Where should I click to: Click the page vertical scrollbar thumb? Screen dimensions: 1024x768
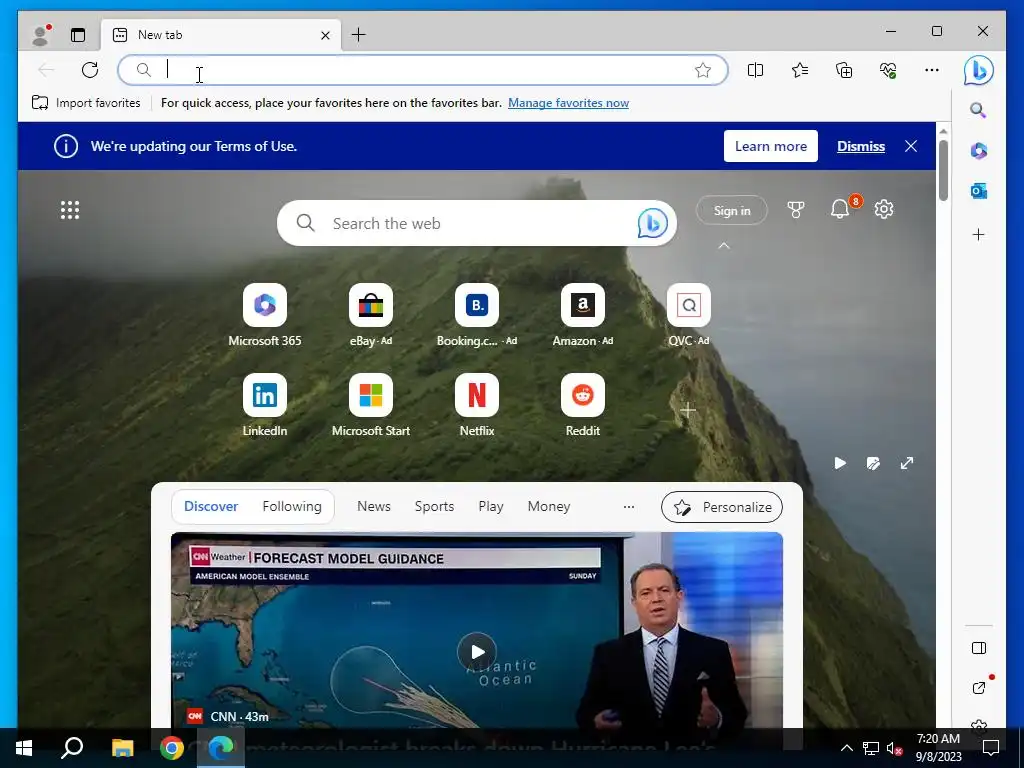pos(943,171)
